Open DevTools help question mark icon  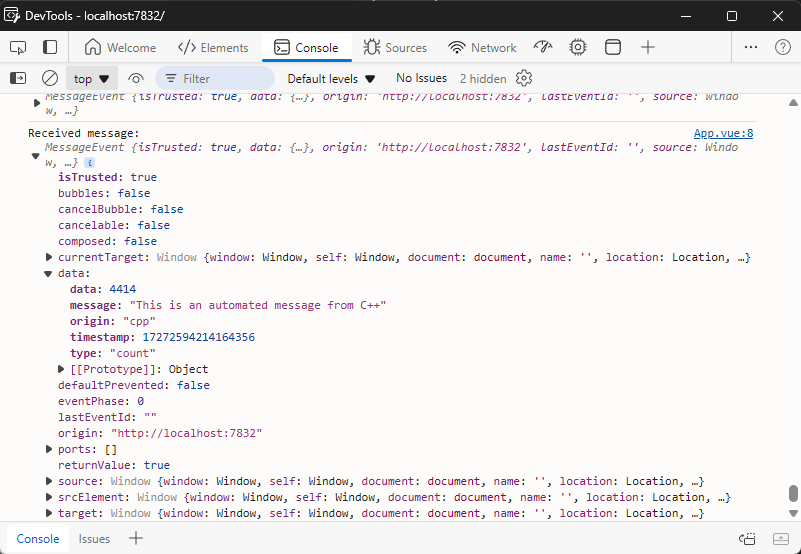tap(781, 47)
